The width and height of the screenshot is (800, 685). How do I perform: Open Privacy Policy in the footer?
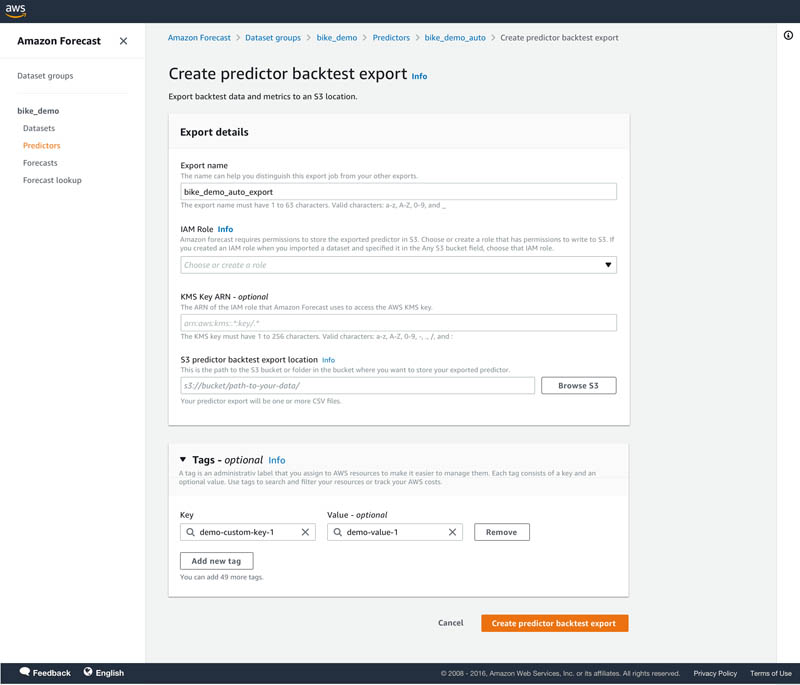tap(715, 673)
